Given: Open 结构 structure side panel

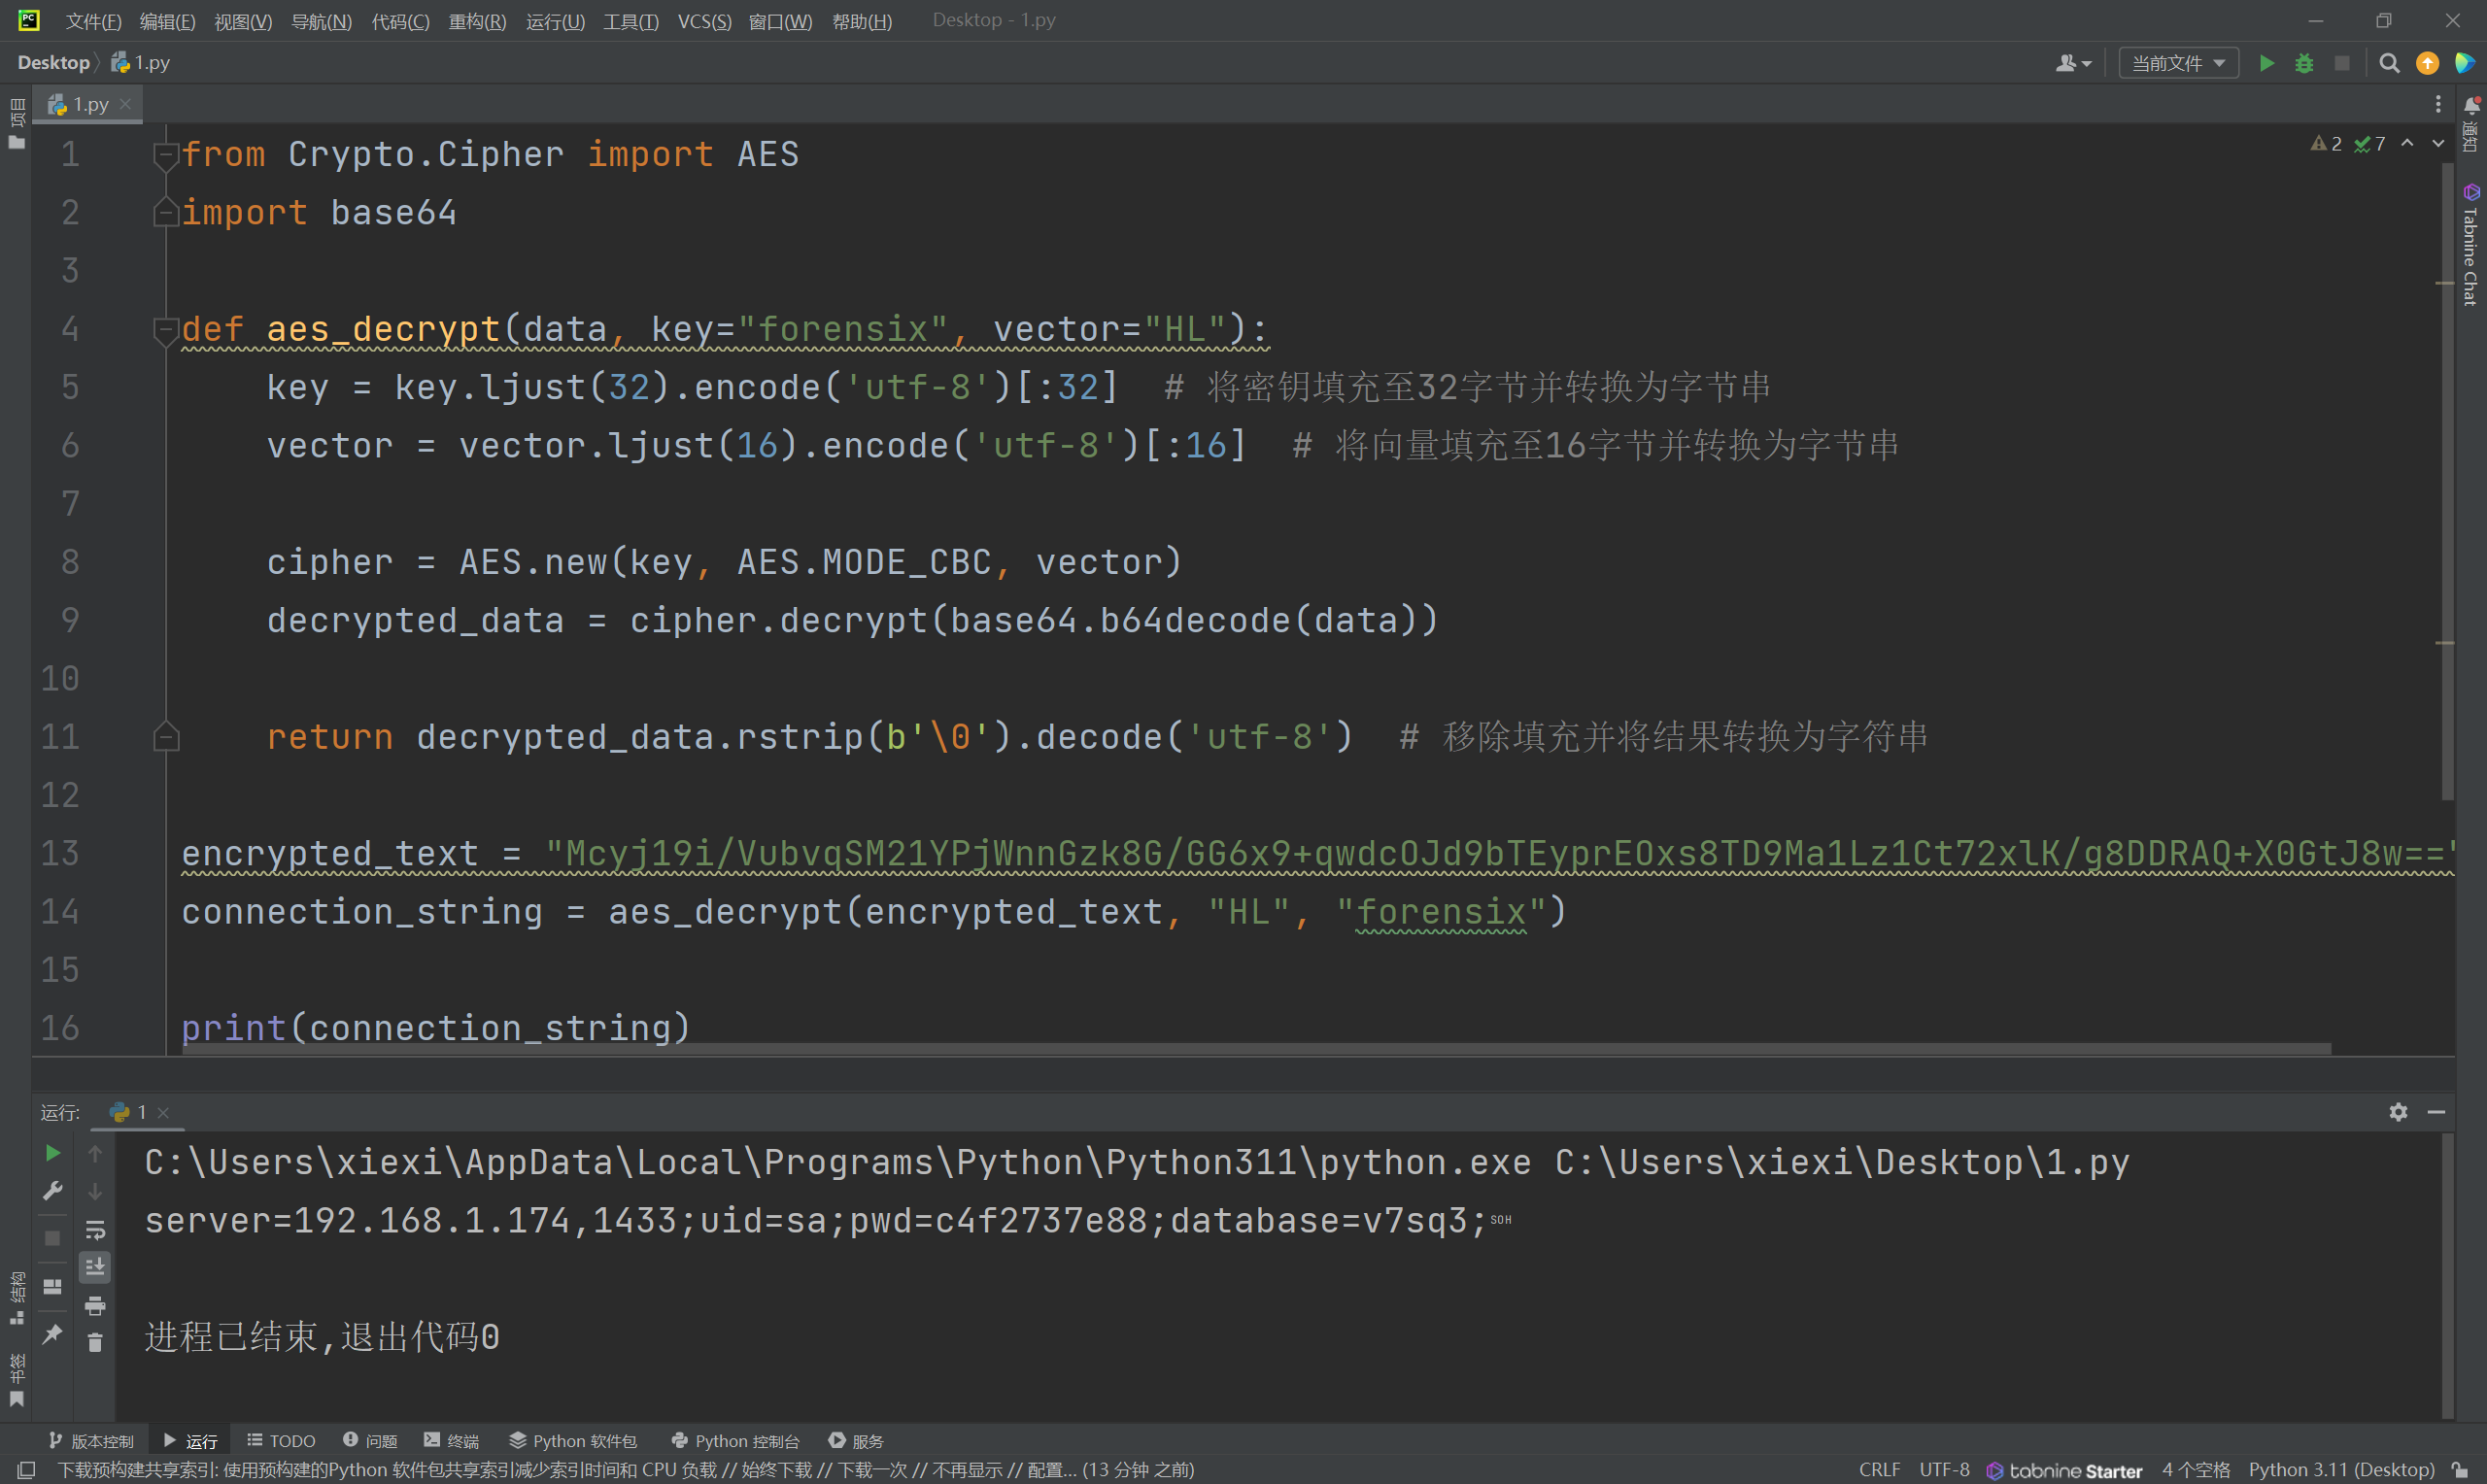Looking at the screenshot, I should [x=17, y=1298].
